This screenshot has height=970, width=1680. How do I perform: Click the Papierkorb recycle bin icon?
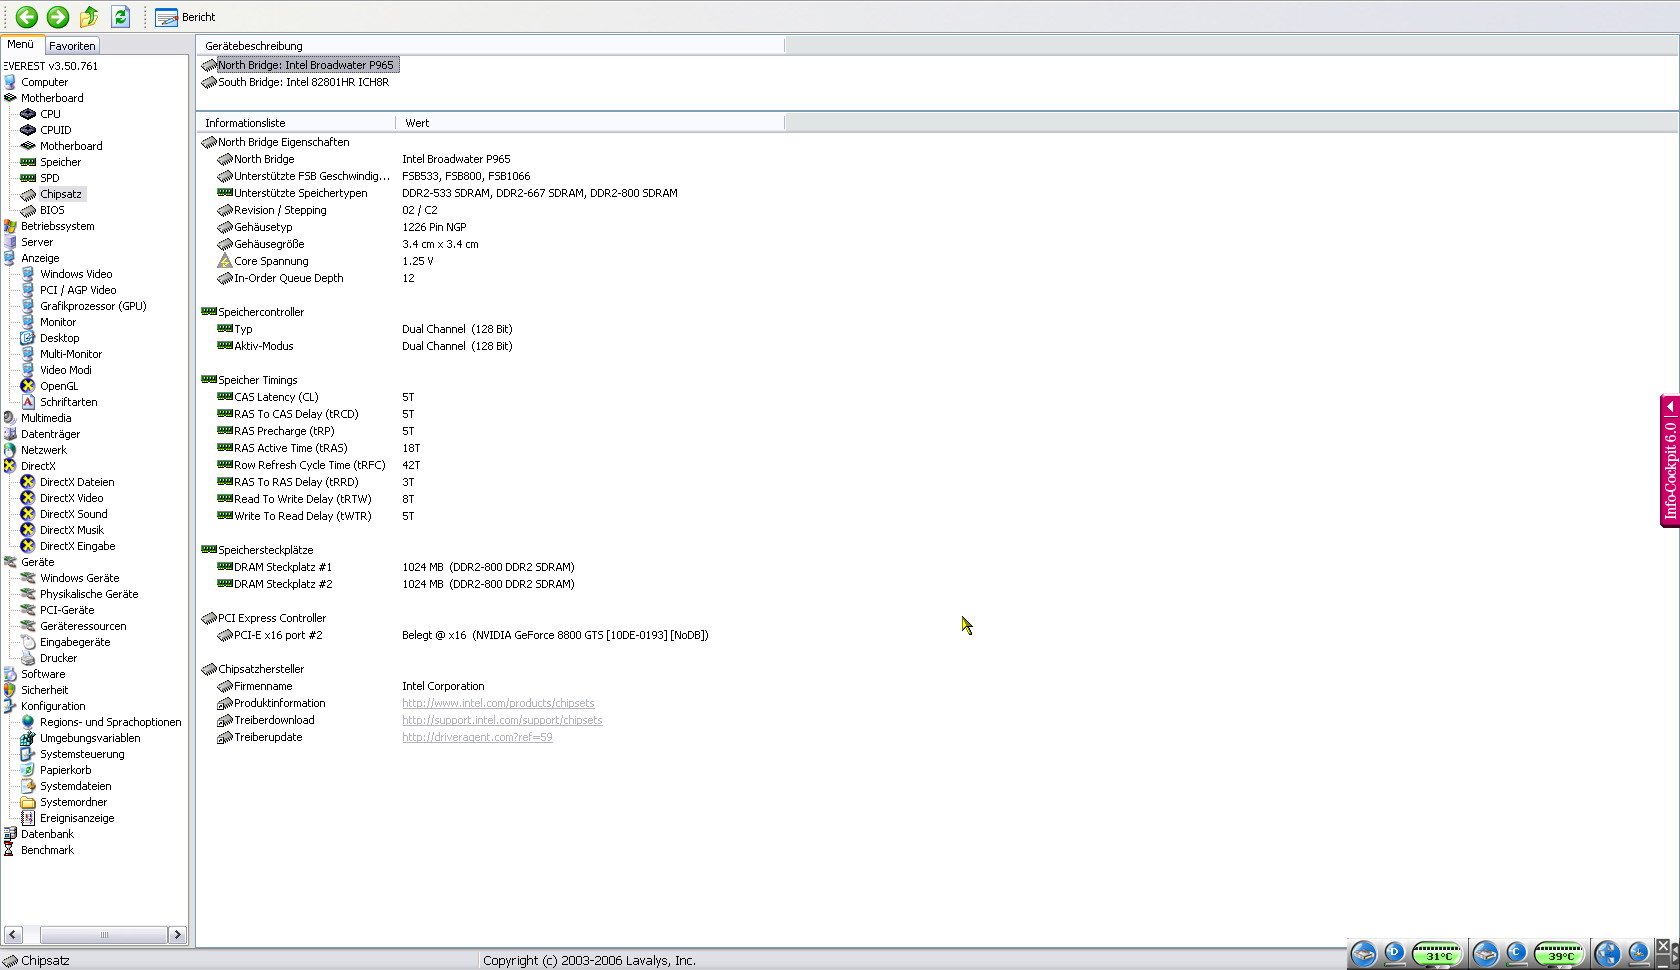(x=28, y=770)
